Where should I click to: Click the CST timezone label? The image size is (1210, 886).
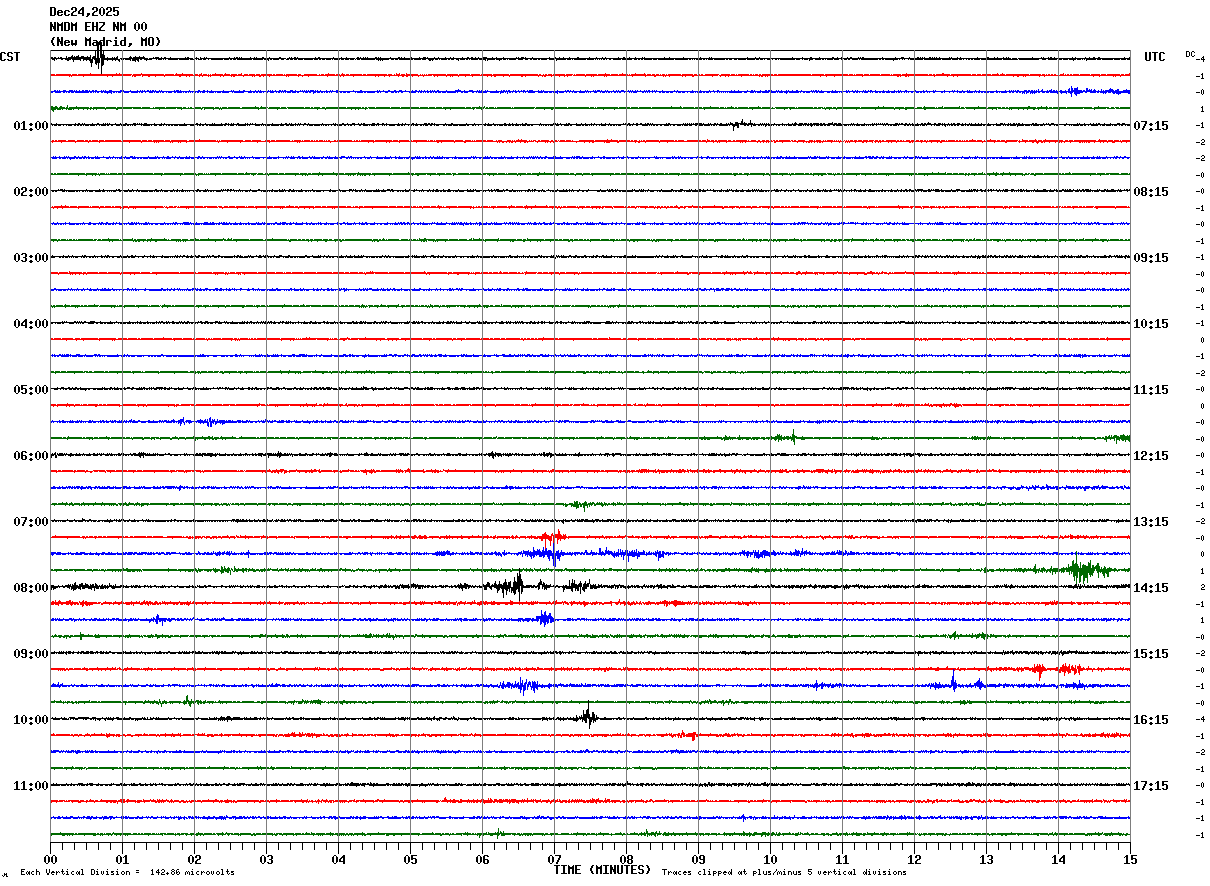[x=10, y=57]
